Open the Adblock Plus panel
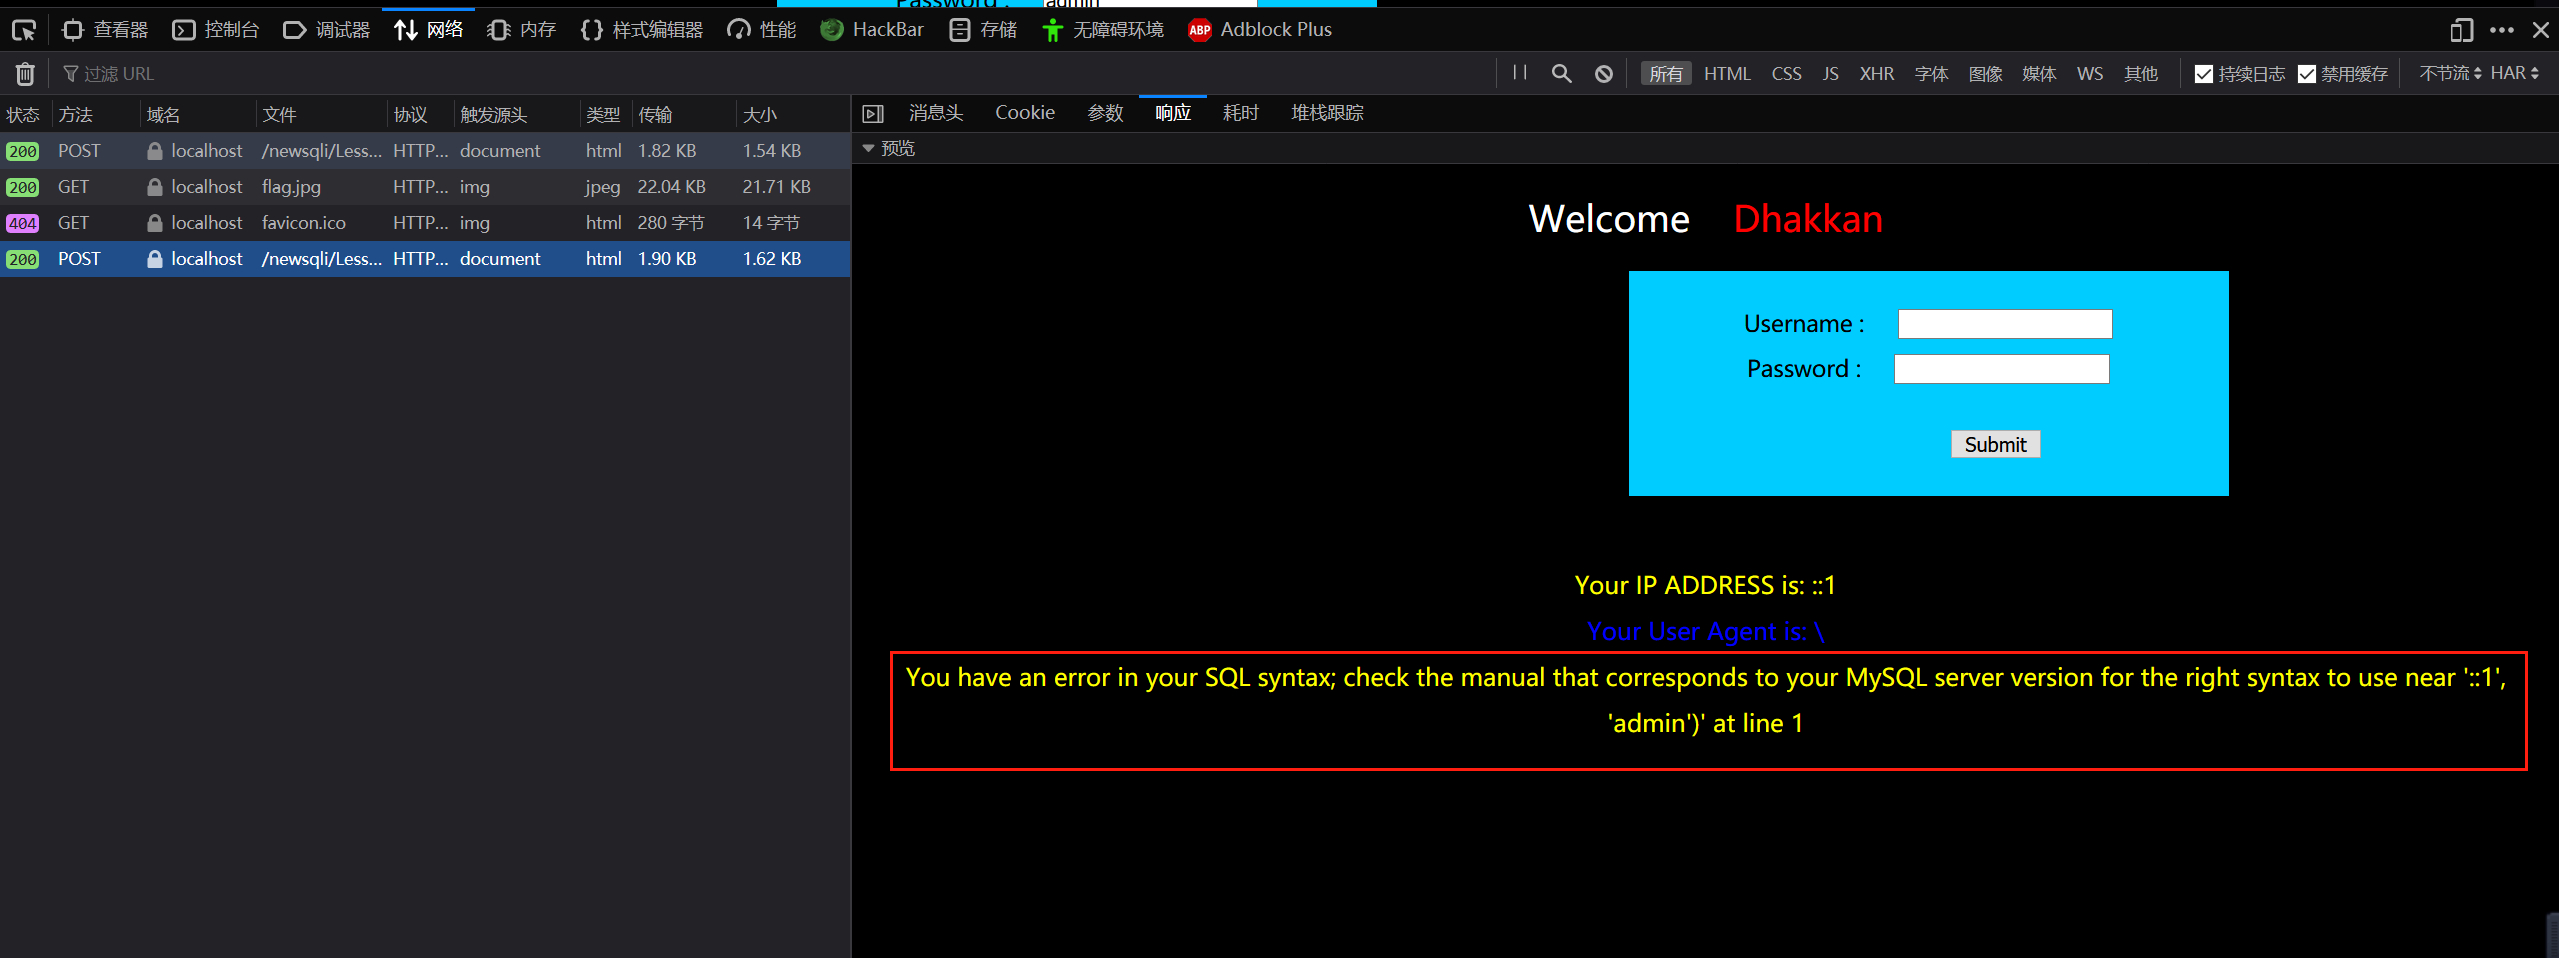 pos(1260,30)
